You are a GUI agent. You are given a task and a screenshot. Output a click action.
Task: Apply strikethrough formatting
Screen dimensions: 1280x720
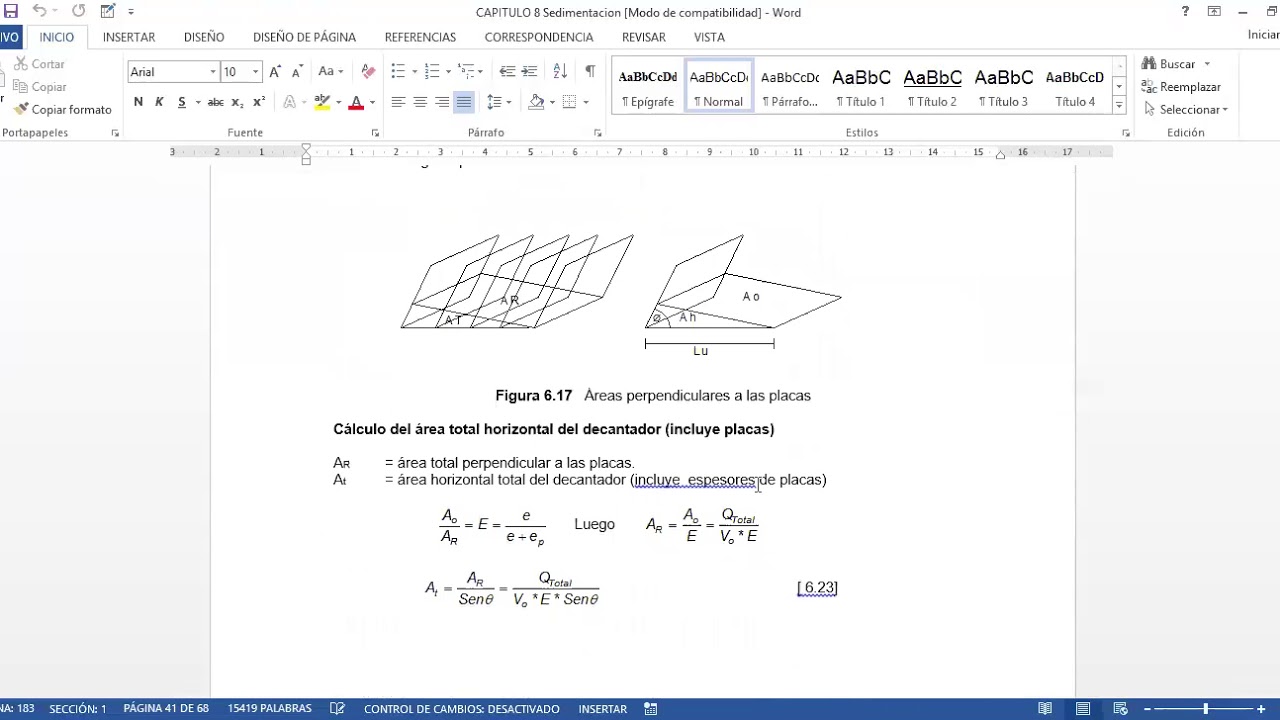(215, 102)
